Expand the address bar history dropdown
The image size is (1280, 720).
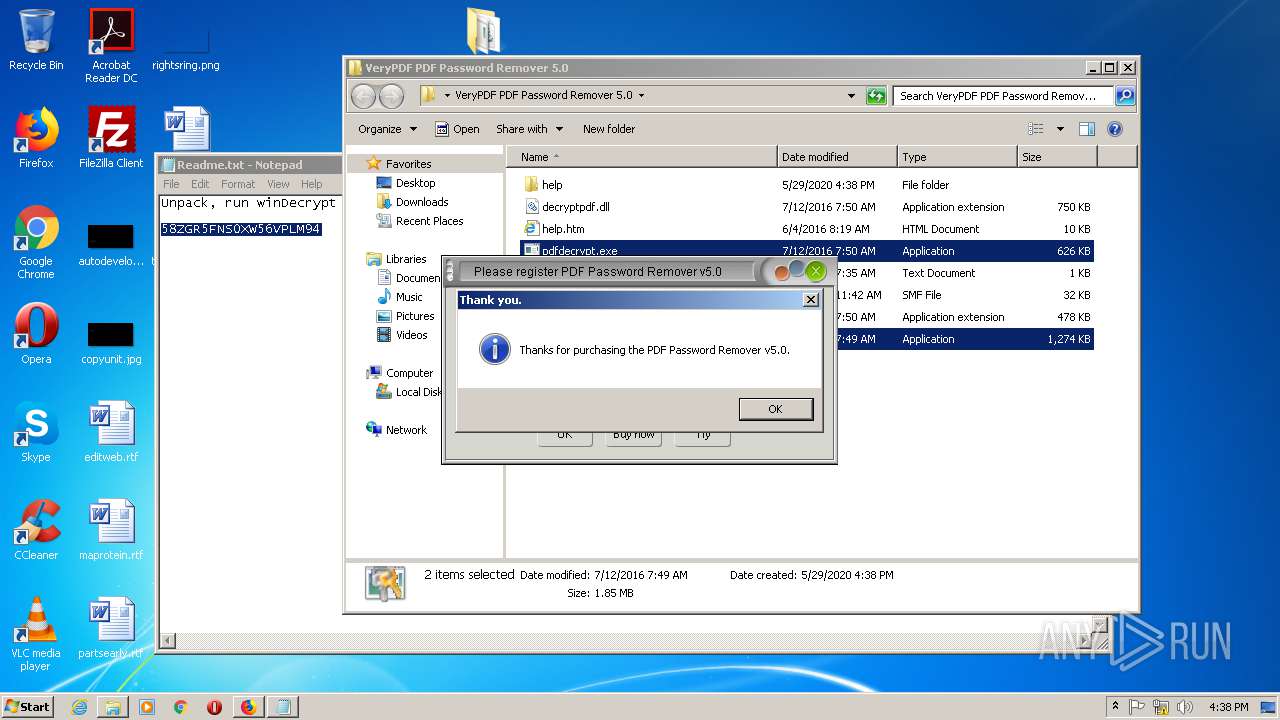(851, 96)
